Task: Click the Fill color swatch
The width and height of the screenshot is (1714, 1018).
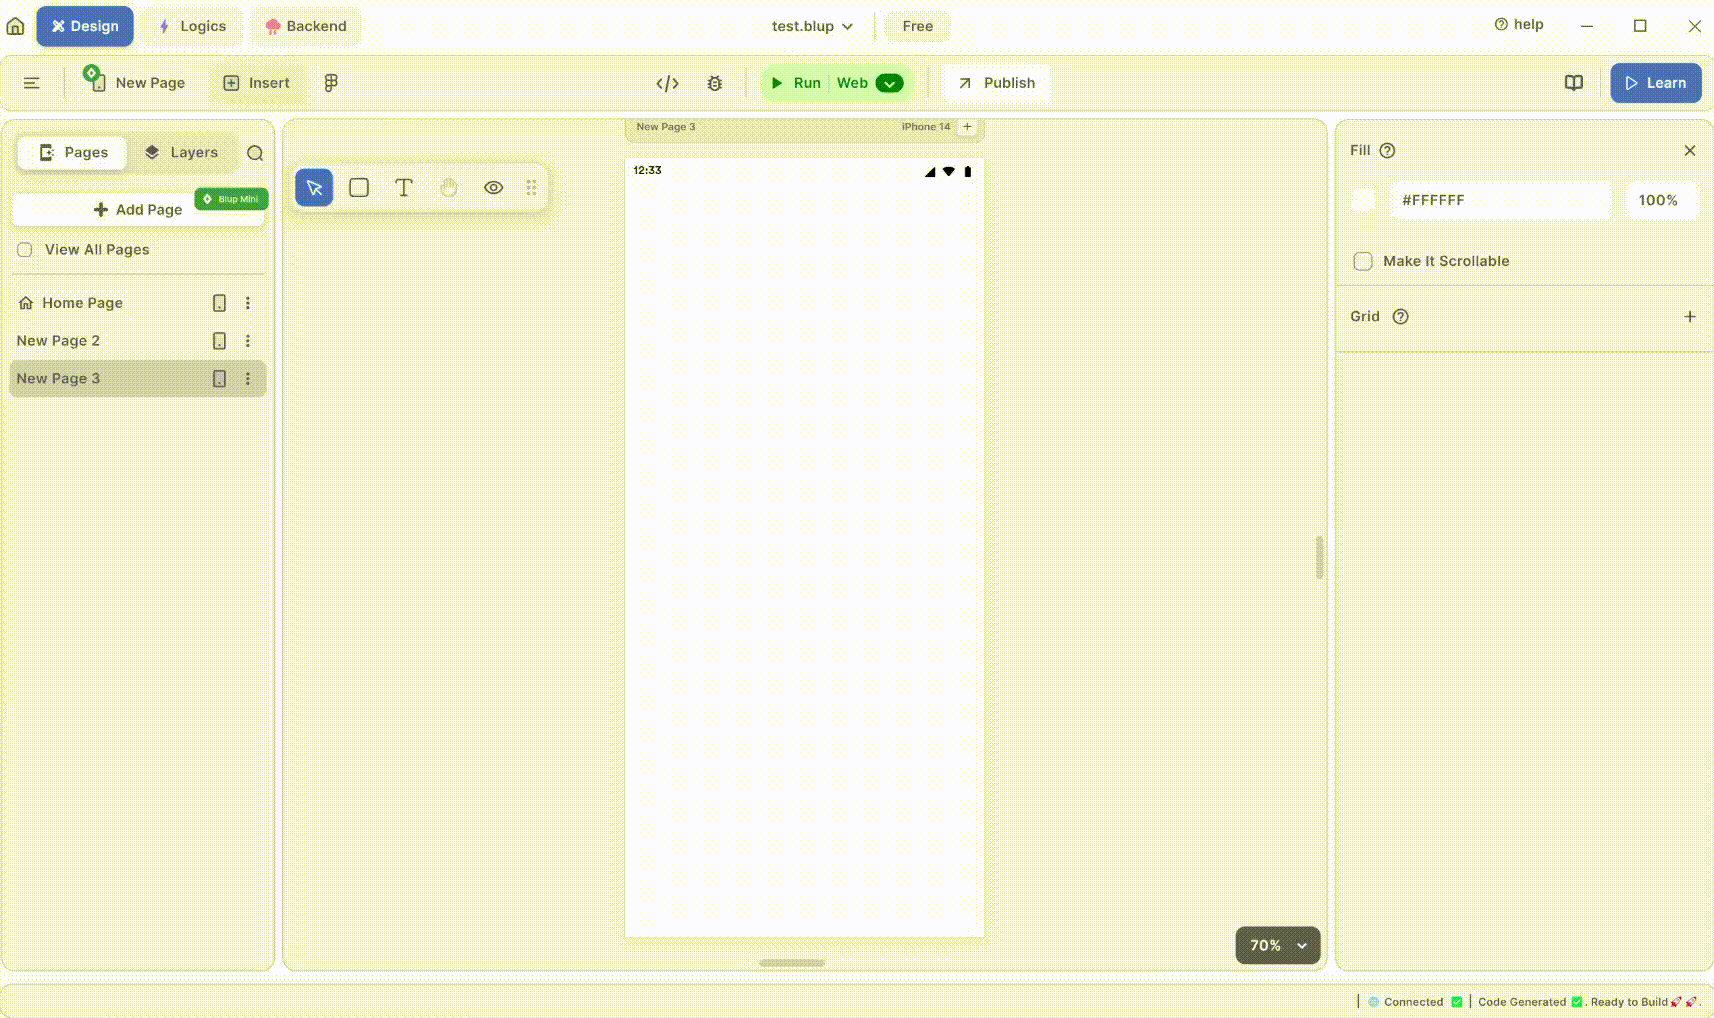Action: point(1364,200)
